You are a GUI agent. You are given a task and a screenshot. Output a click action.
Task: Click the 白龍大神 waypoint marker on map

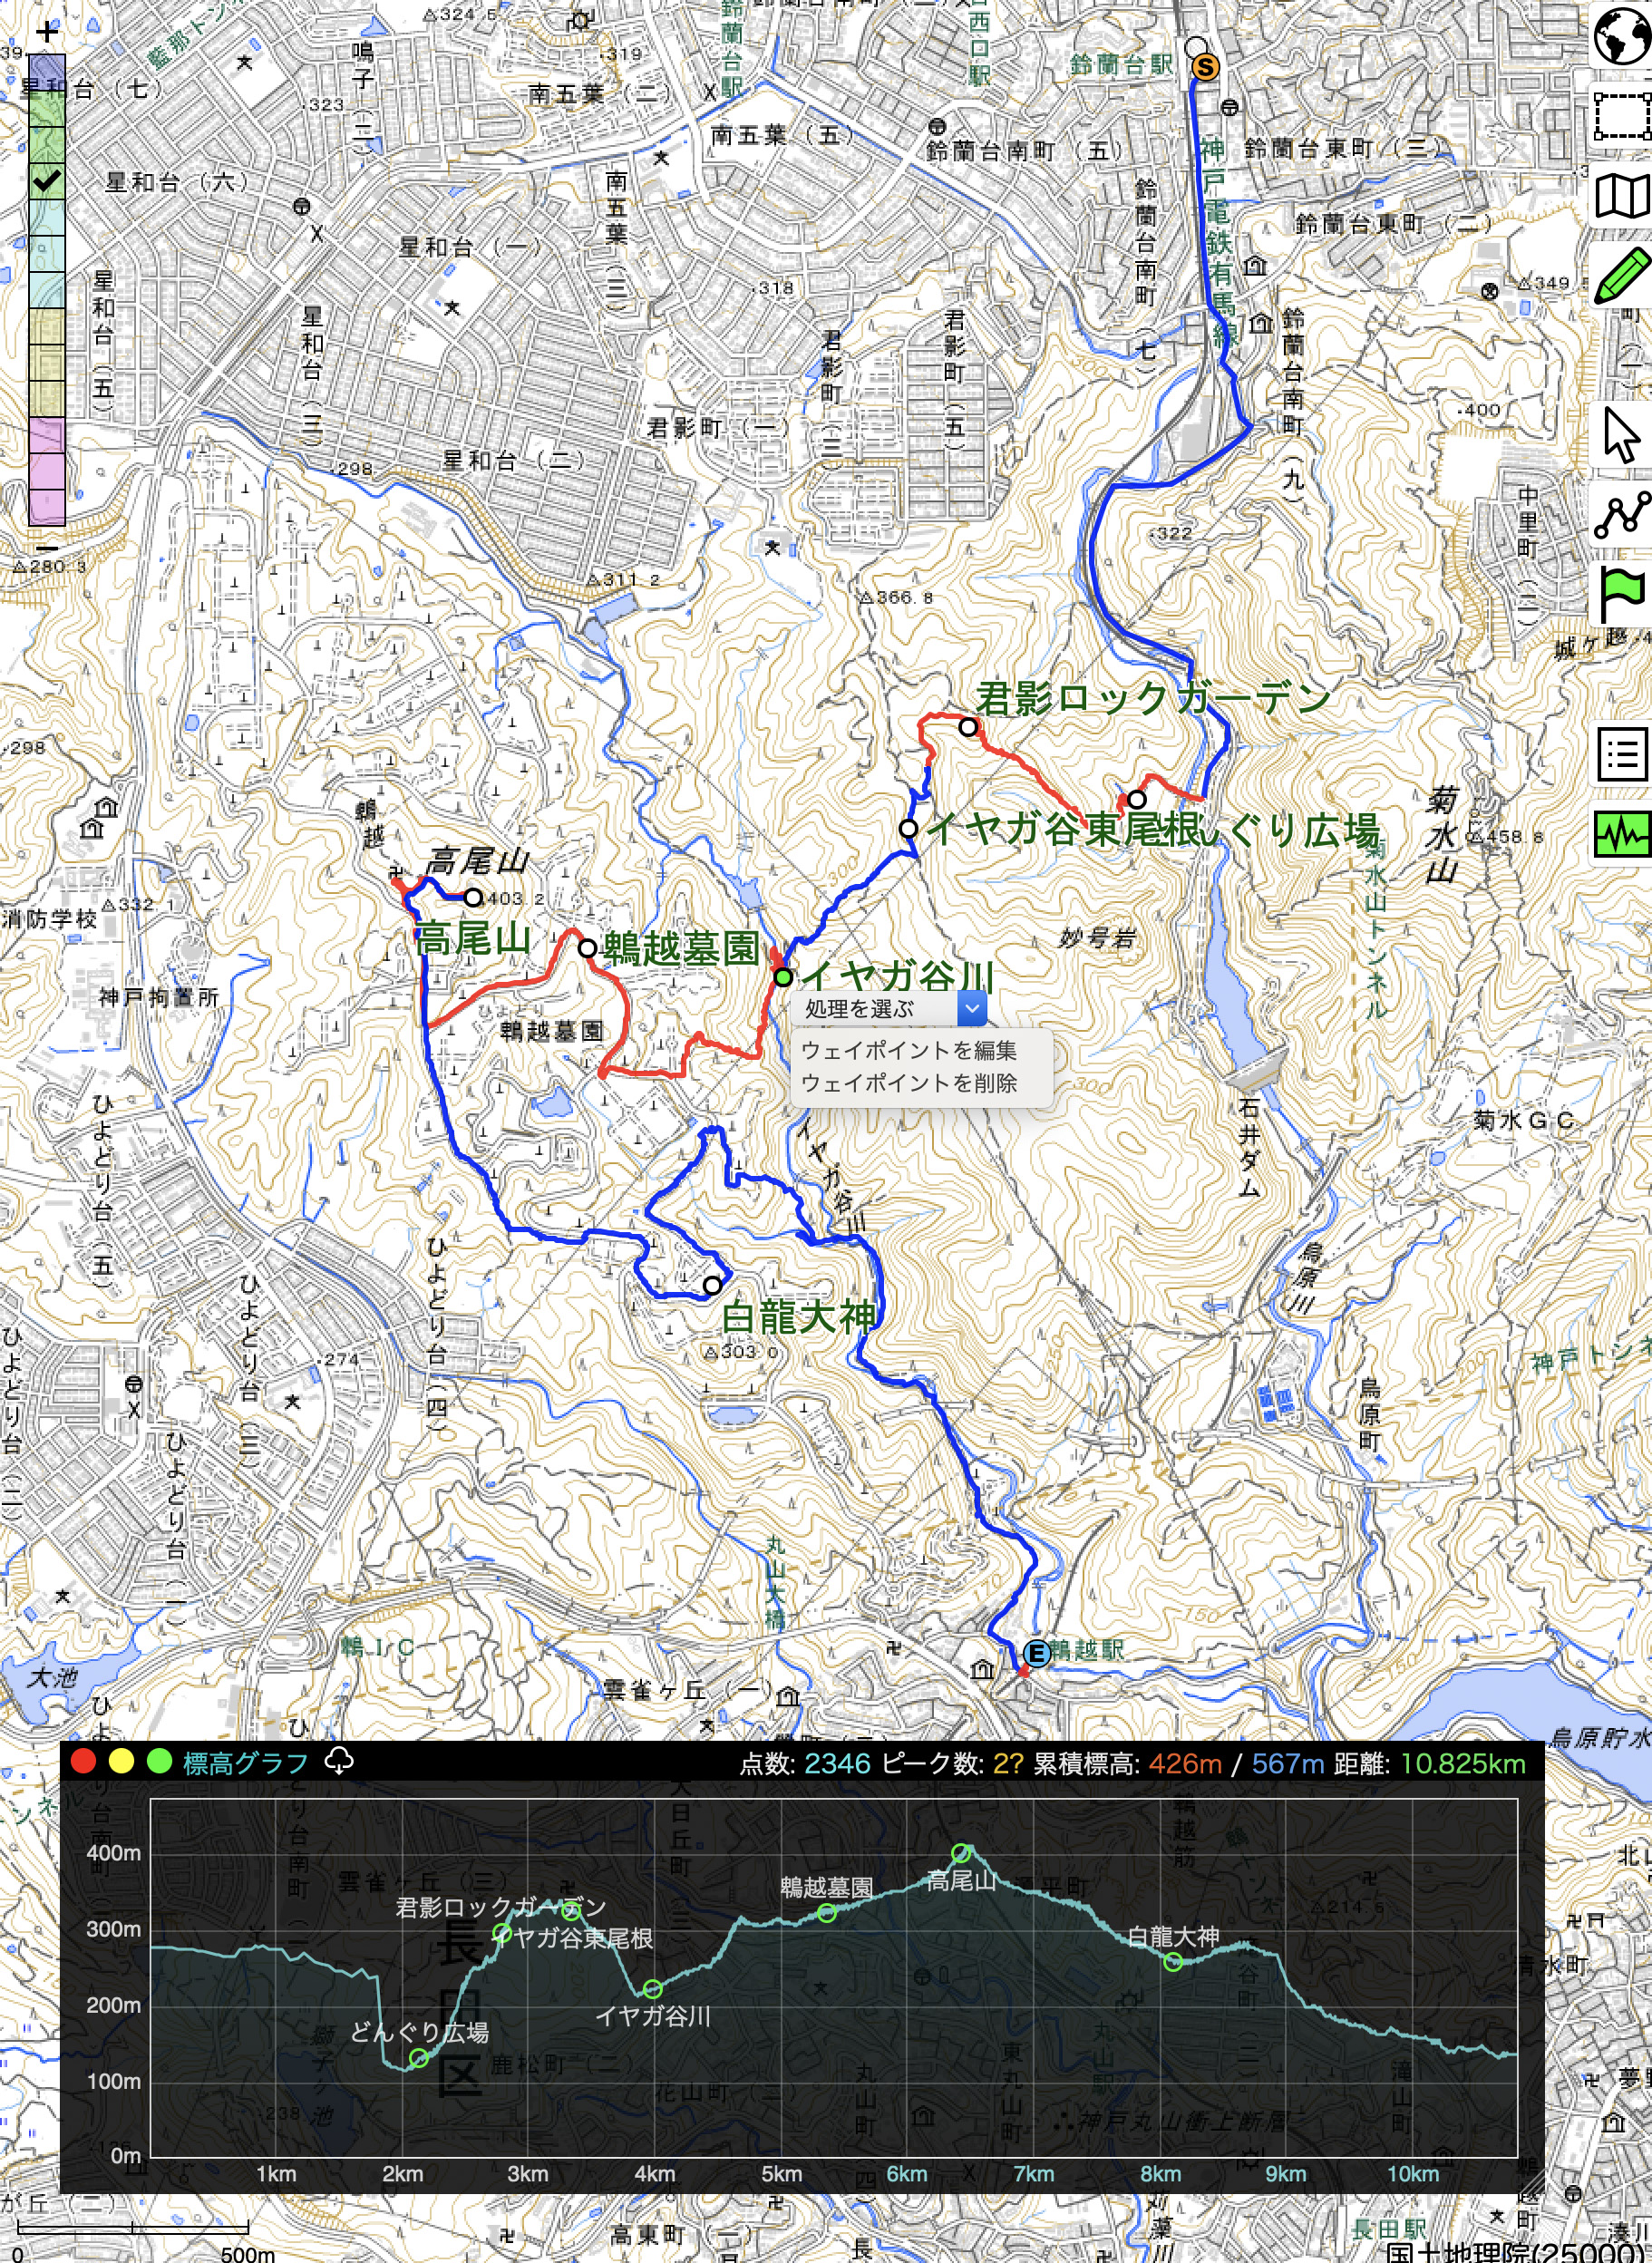click(712, 1285)
